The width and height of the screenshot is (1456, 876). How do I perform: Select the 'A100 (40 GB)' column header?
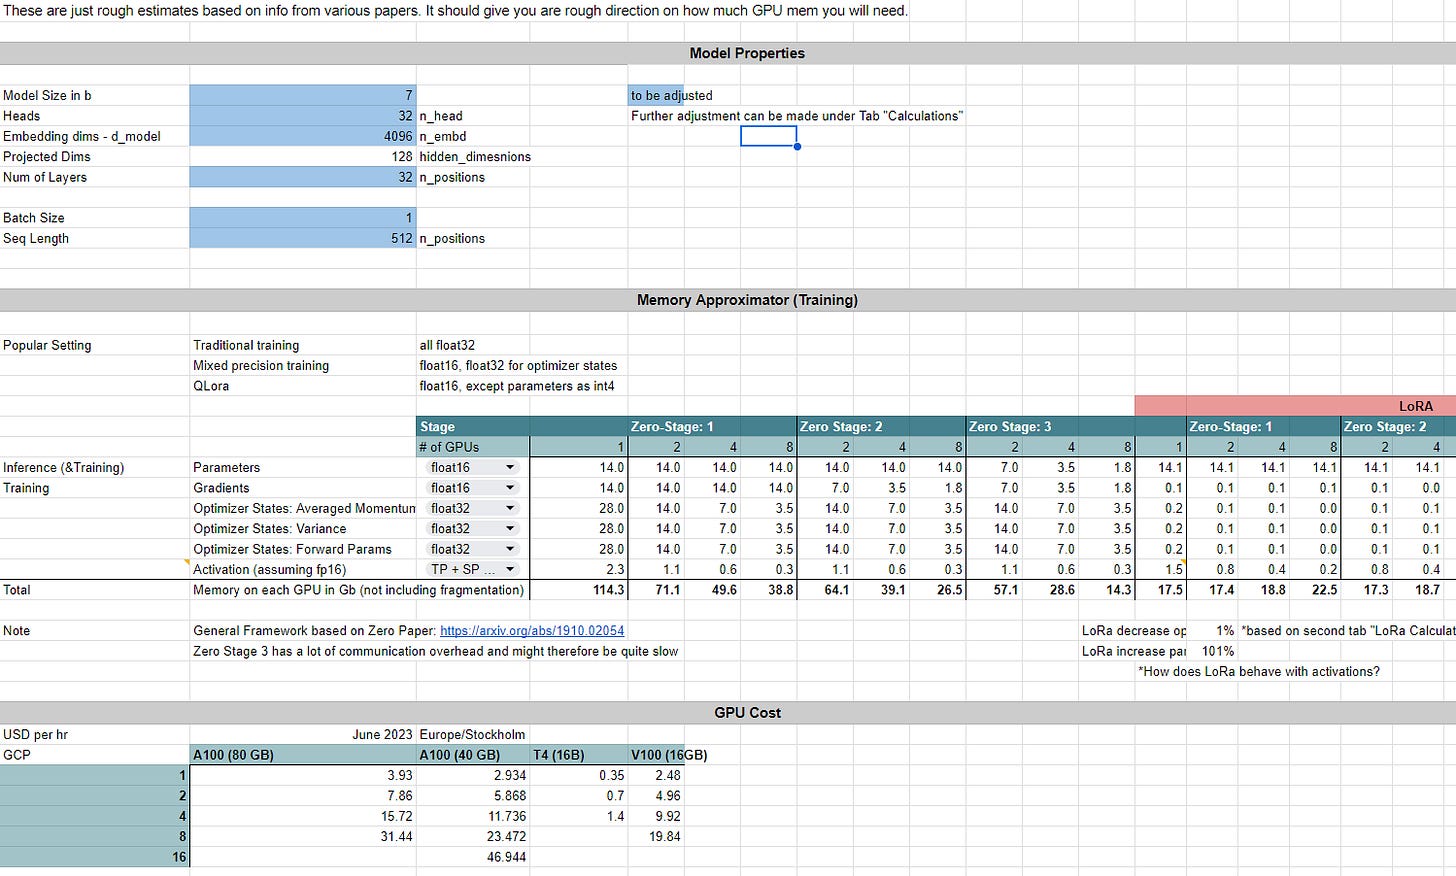(473, 755)
